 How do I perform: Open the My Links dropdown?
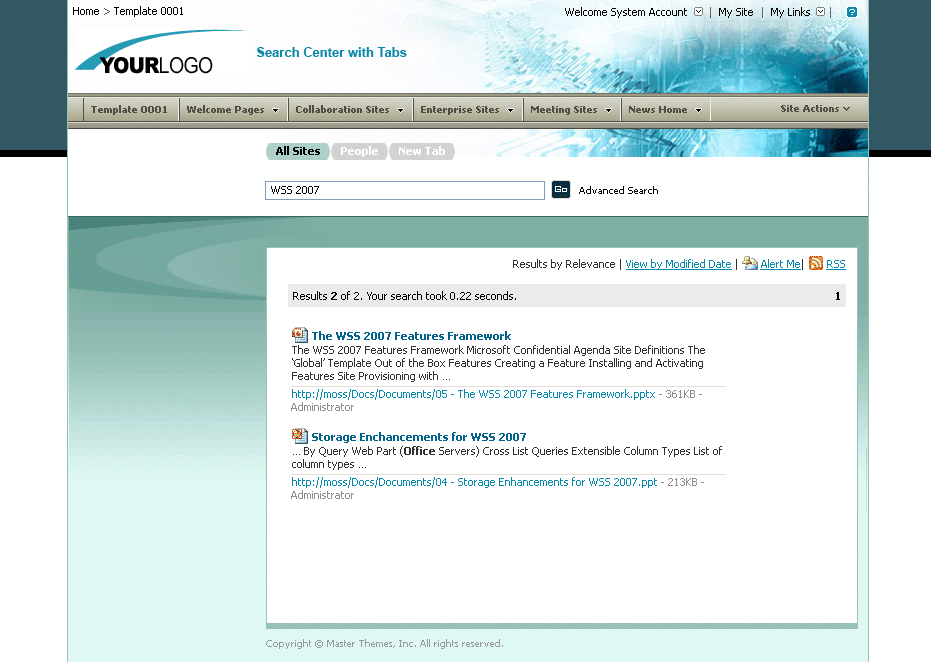(x=821, y=11)
